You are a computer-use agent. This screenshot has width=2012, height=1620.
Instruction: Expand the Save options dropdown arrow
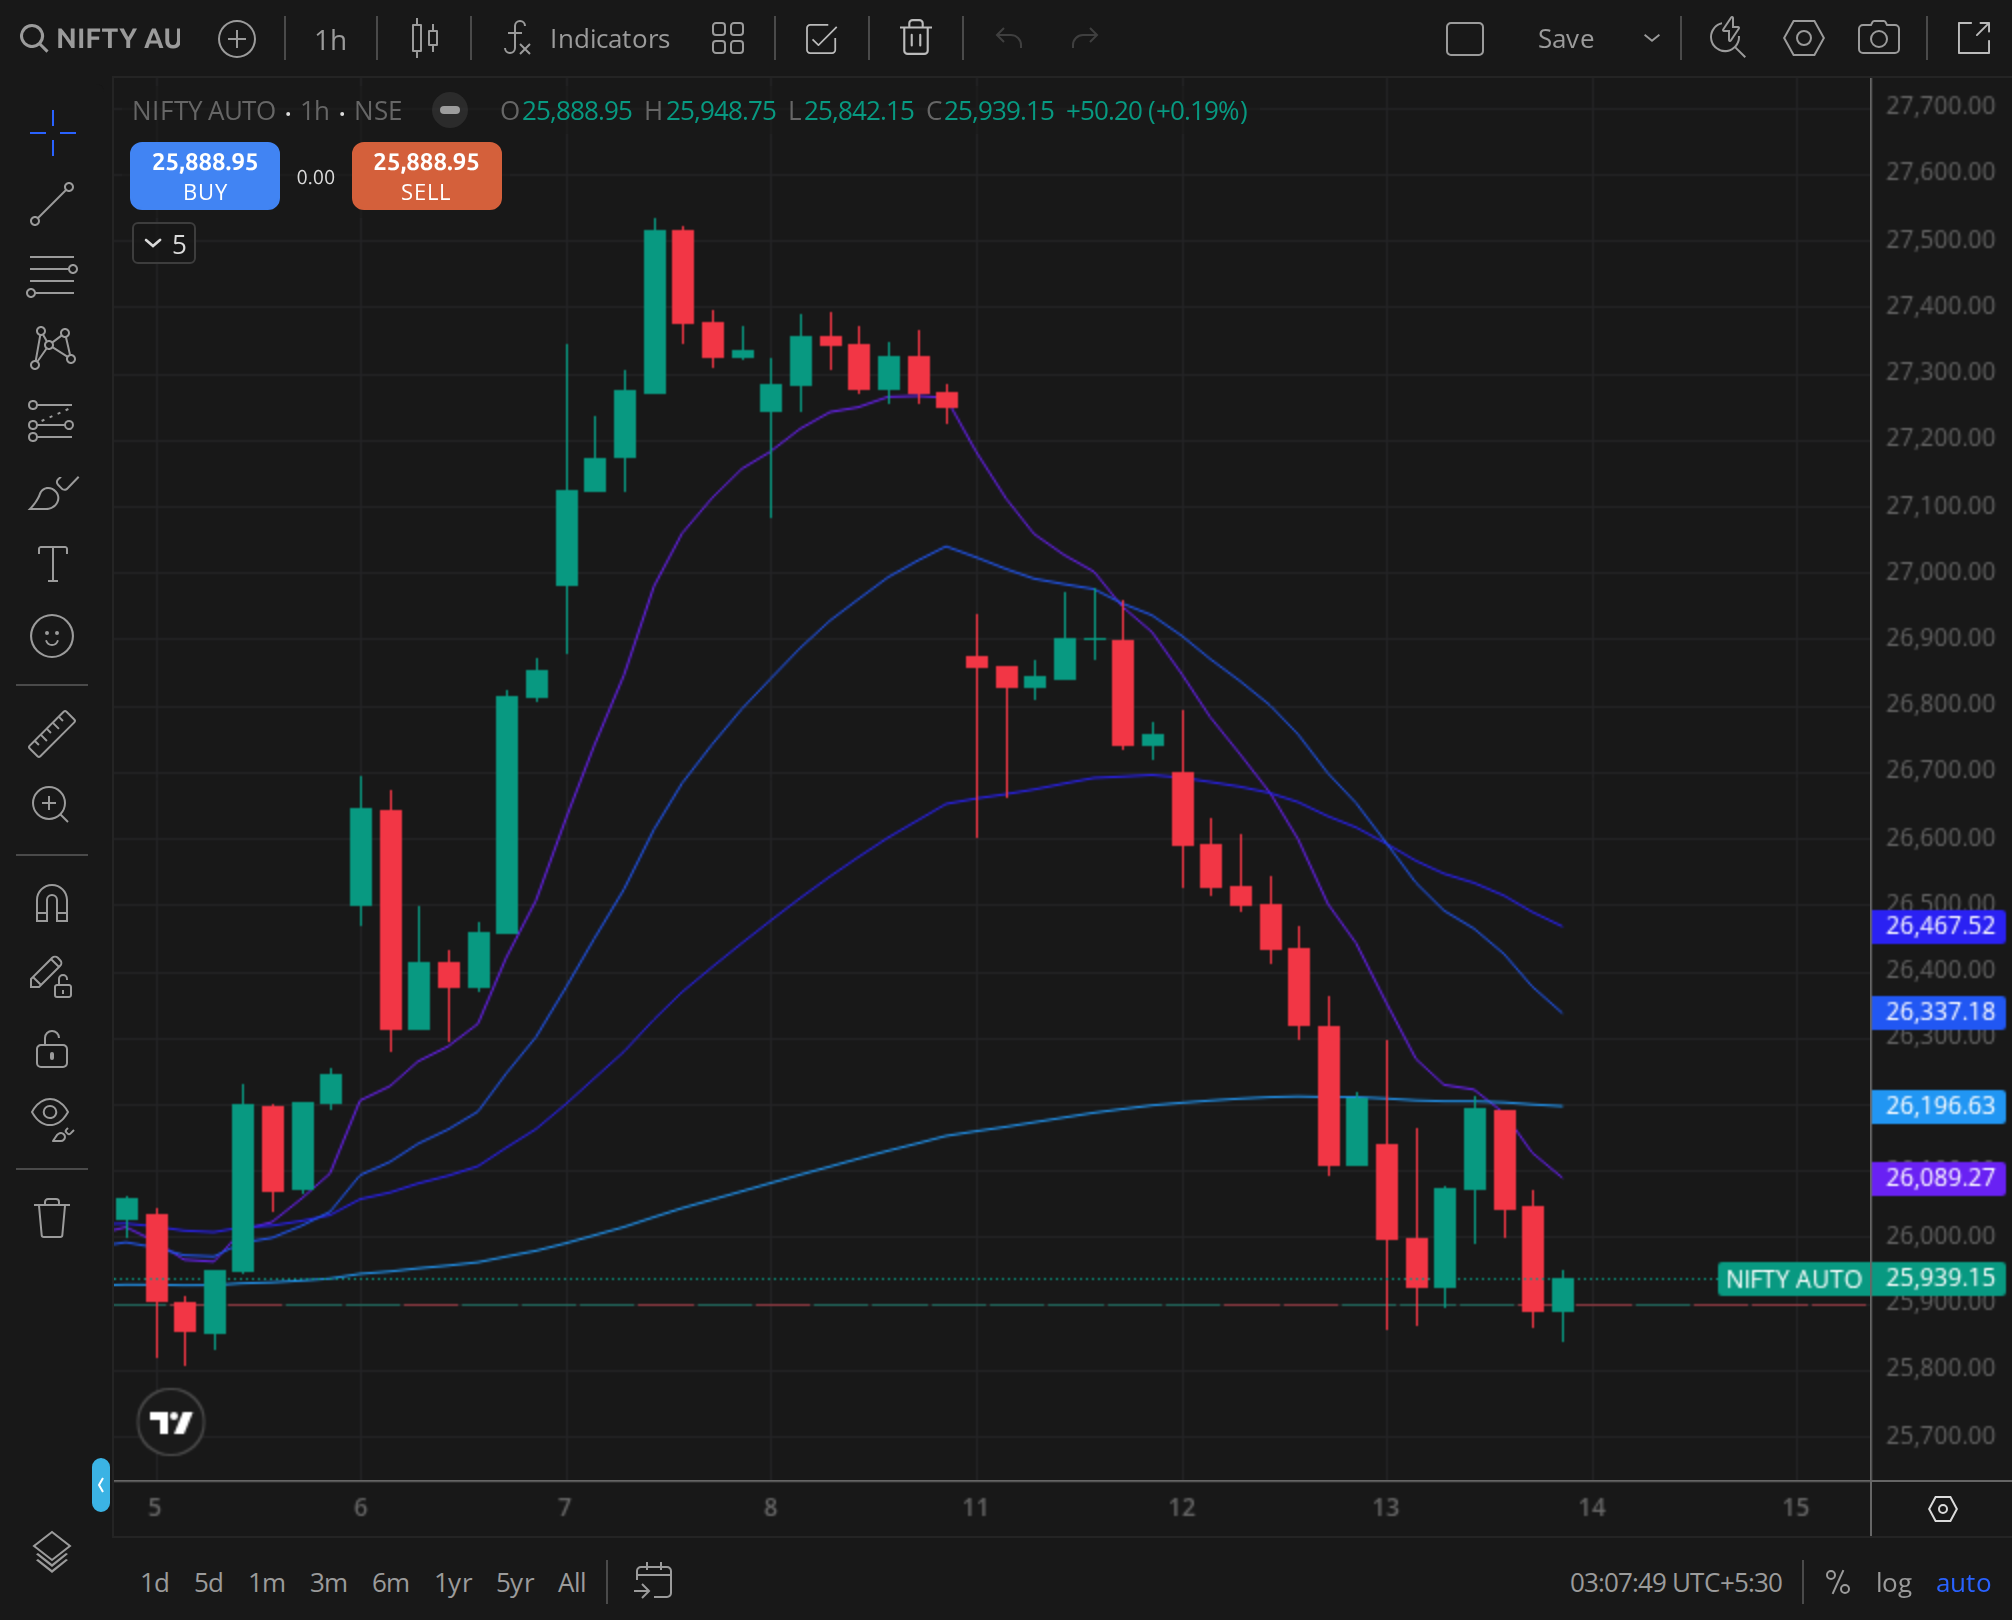[x=1652, y=39]
